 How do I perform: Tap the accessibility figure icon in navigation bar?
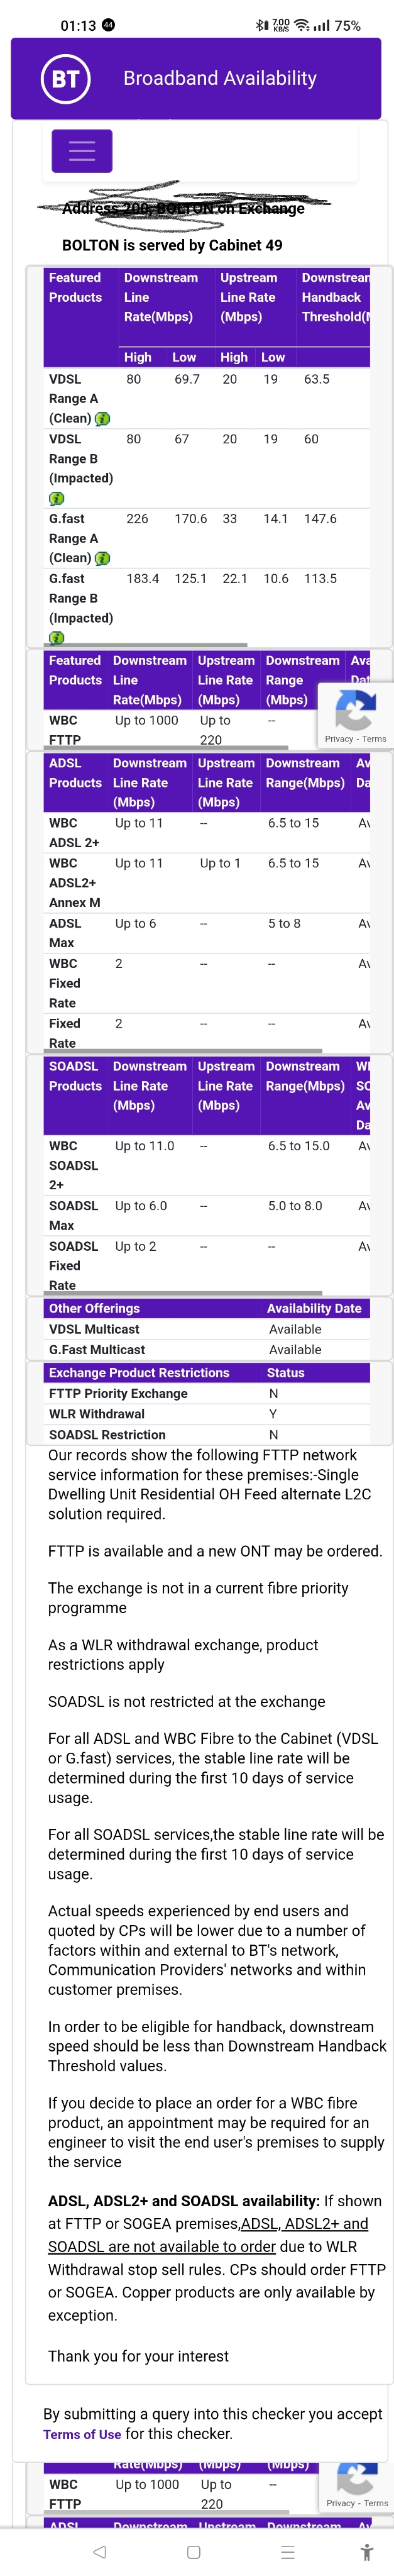coord(366,2552)
